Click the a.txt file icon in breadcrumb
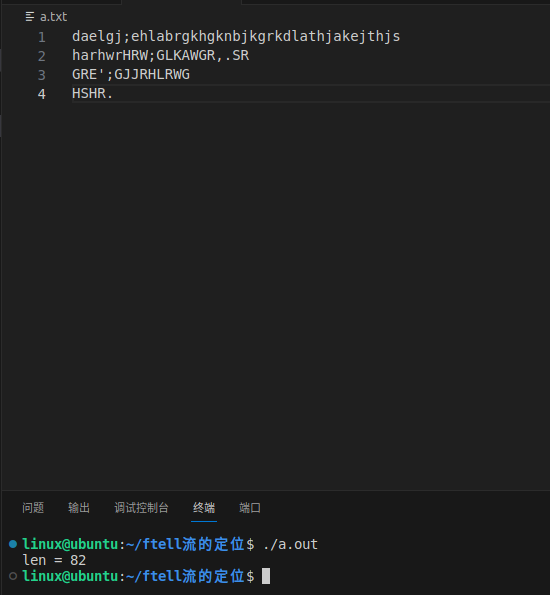 tap(30, 17)
